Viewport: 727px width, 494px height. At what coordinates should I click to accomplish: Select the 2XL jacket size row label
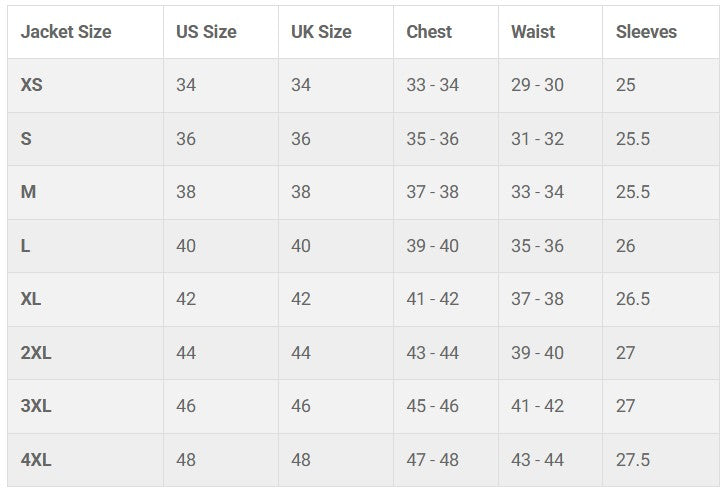click(36, 353)
